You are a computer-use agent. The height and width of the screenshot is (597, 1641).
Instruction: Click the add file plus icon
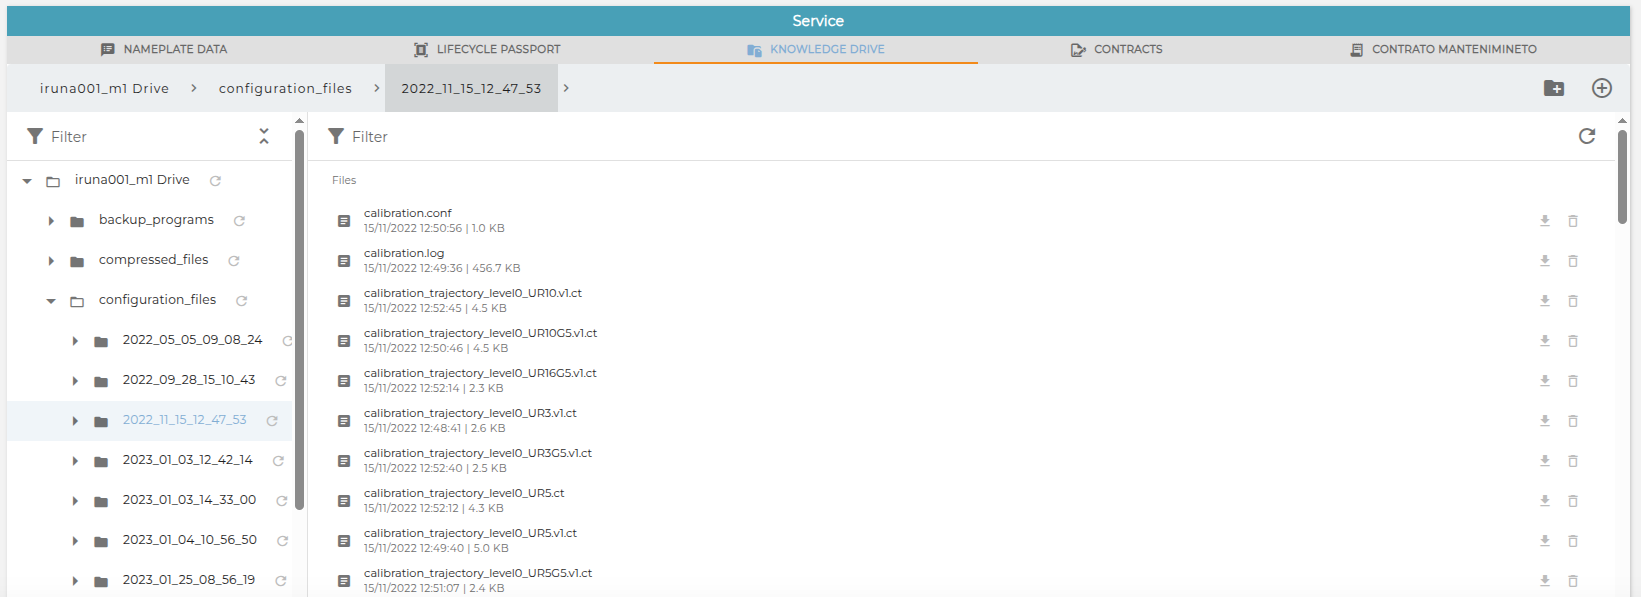[x=1602, y=88]
